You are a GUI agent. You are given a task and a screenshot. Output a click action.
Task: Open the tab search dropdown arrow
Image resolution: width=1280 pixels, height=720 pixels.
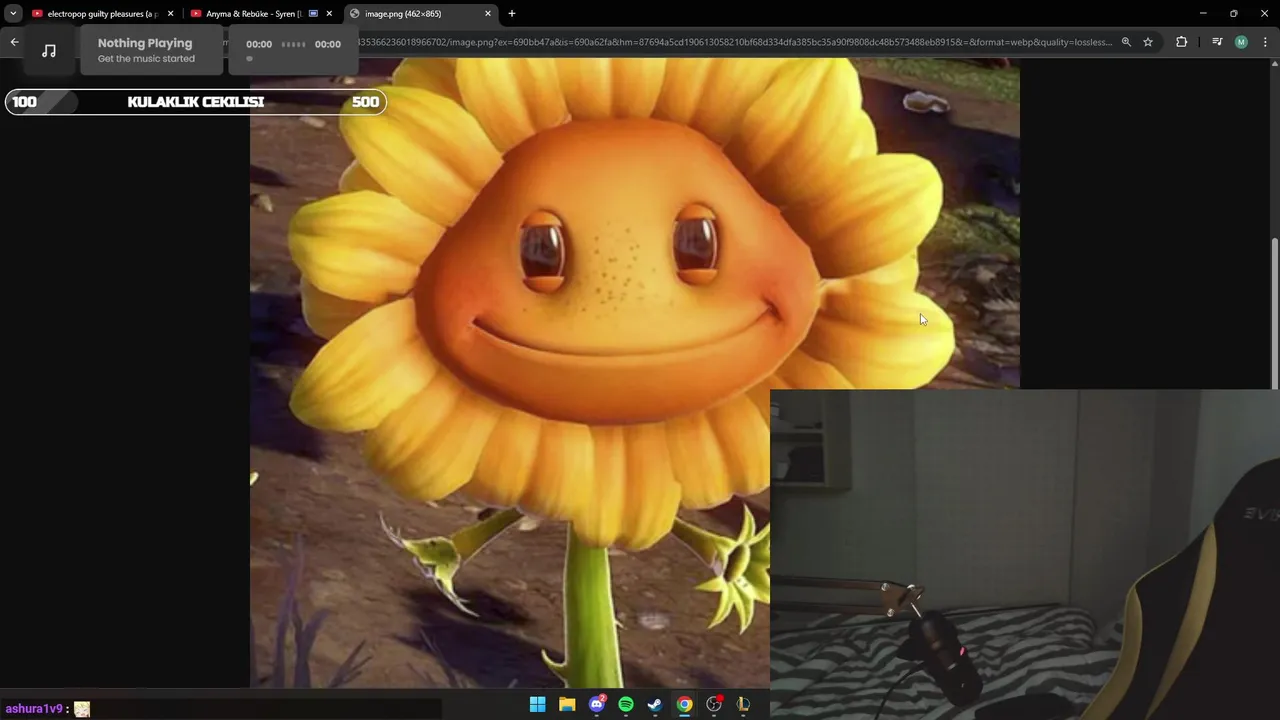coord(13,14)
